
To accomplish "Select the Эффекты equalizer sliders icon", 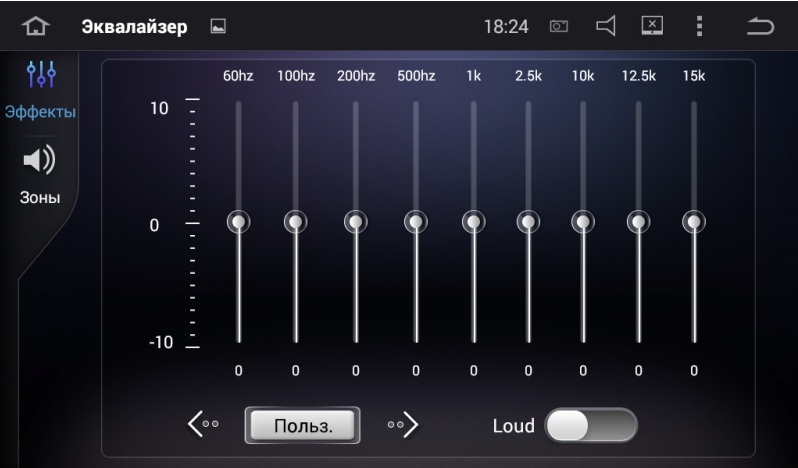I will (x=41, y=74).
